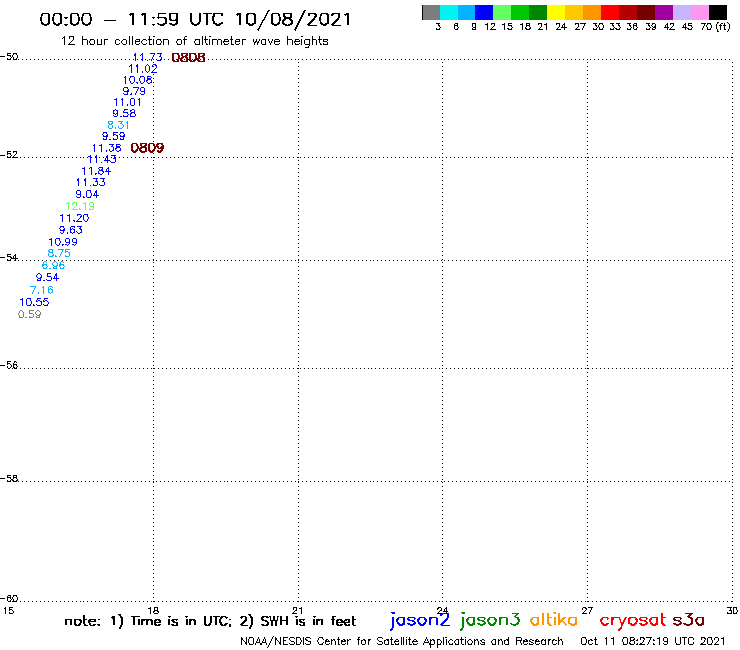
Task: Click the wave height value 9.59
Action: [x=114, y=136]
